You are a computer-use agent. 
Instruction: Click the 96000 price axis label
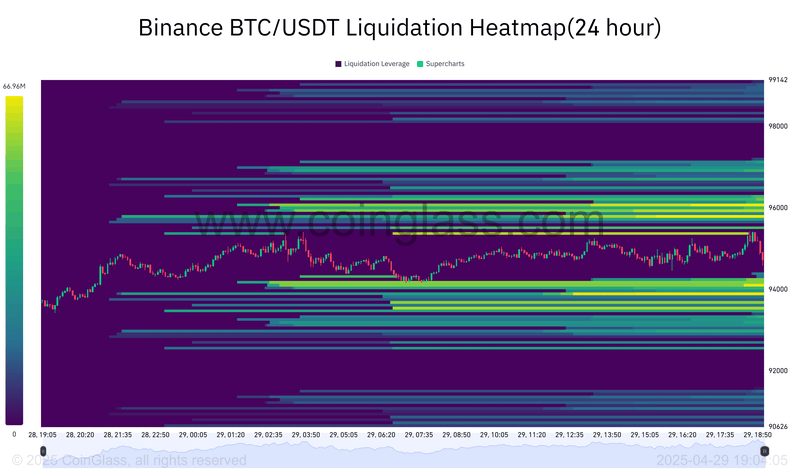point(778,208)
